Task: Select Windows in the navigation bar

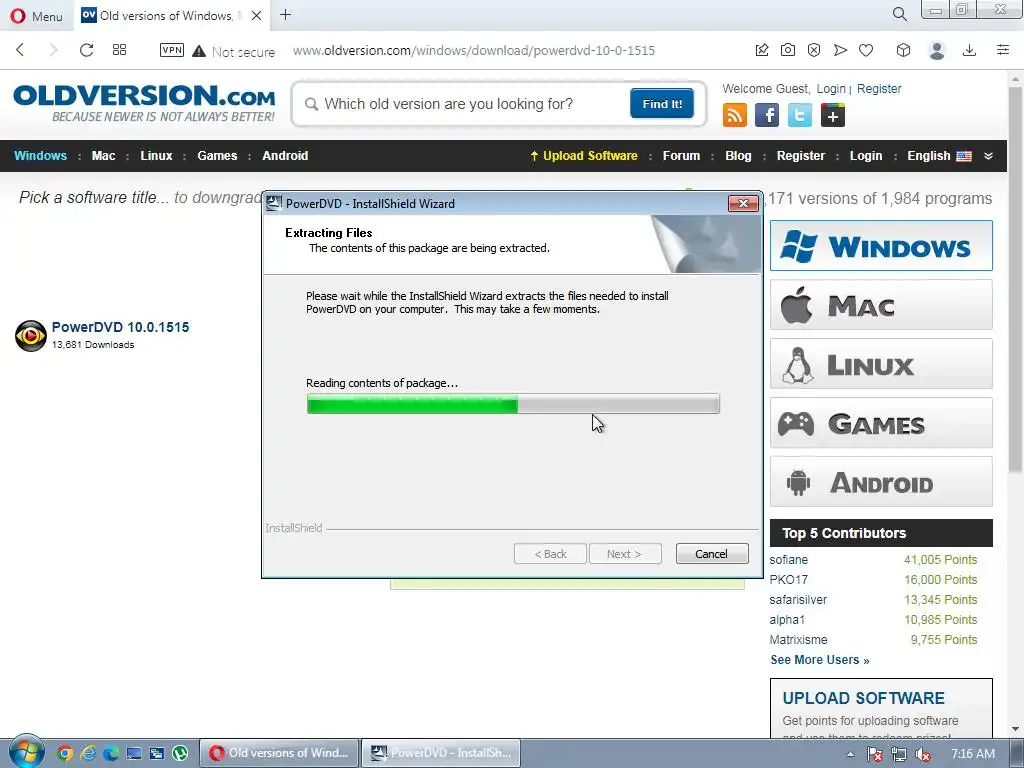Action: [x=40, y=155]
